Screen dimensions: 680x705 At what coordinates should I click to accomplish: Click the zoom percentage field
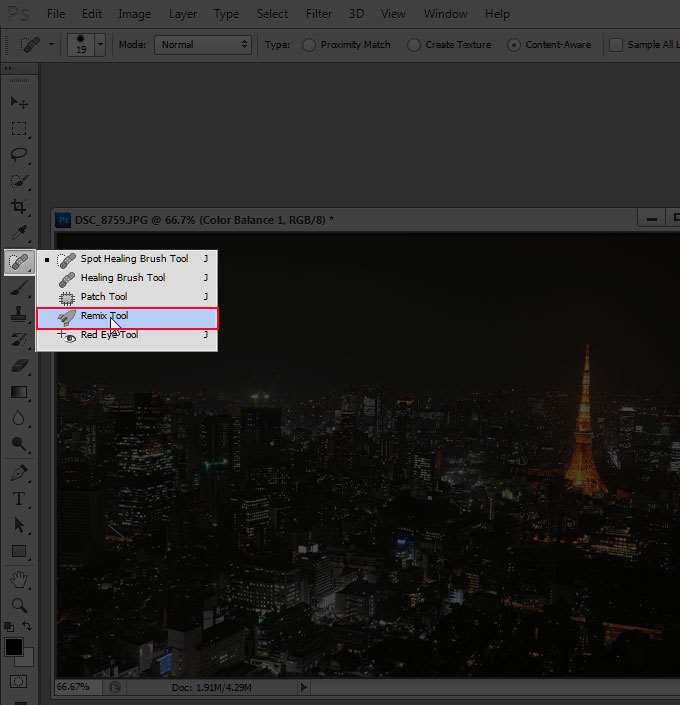point(73,687)
